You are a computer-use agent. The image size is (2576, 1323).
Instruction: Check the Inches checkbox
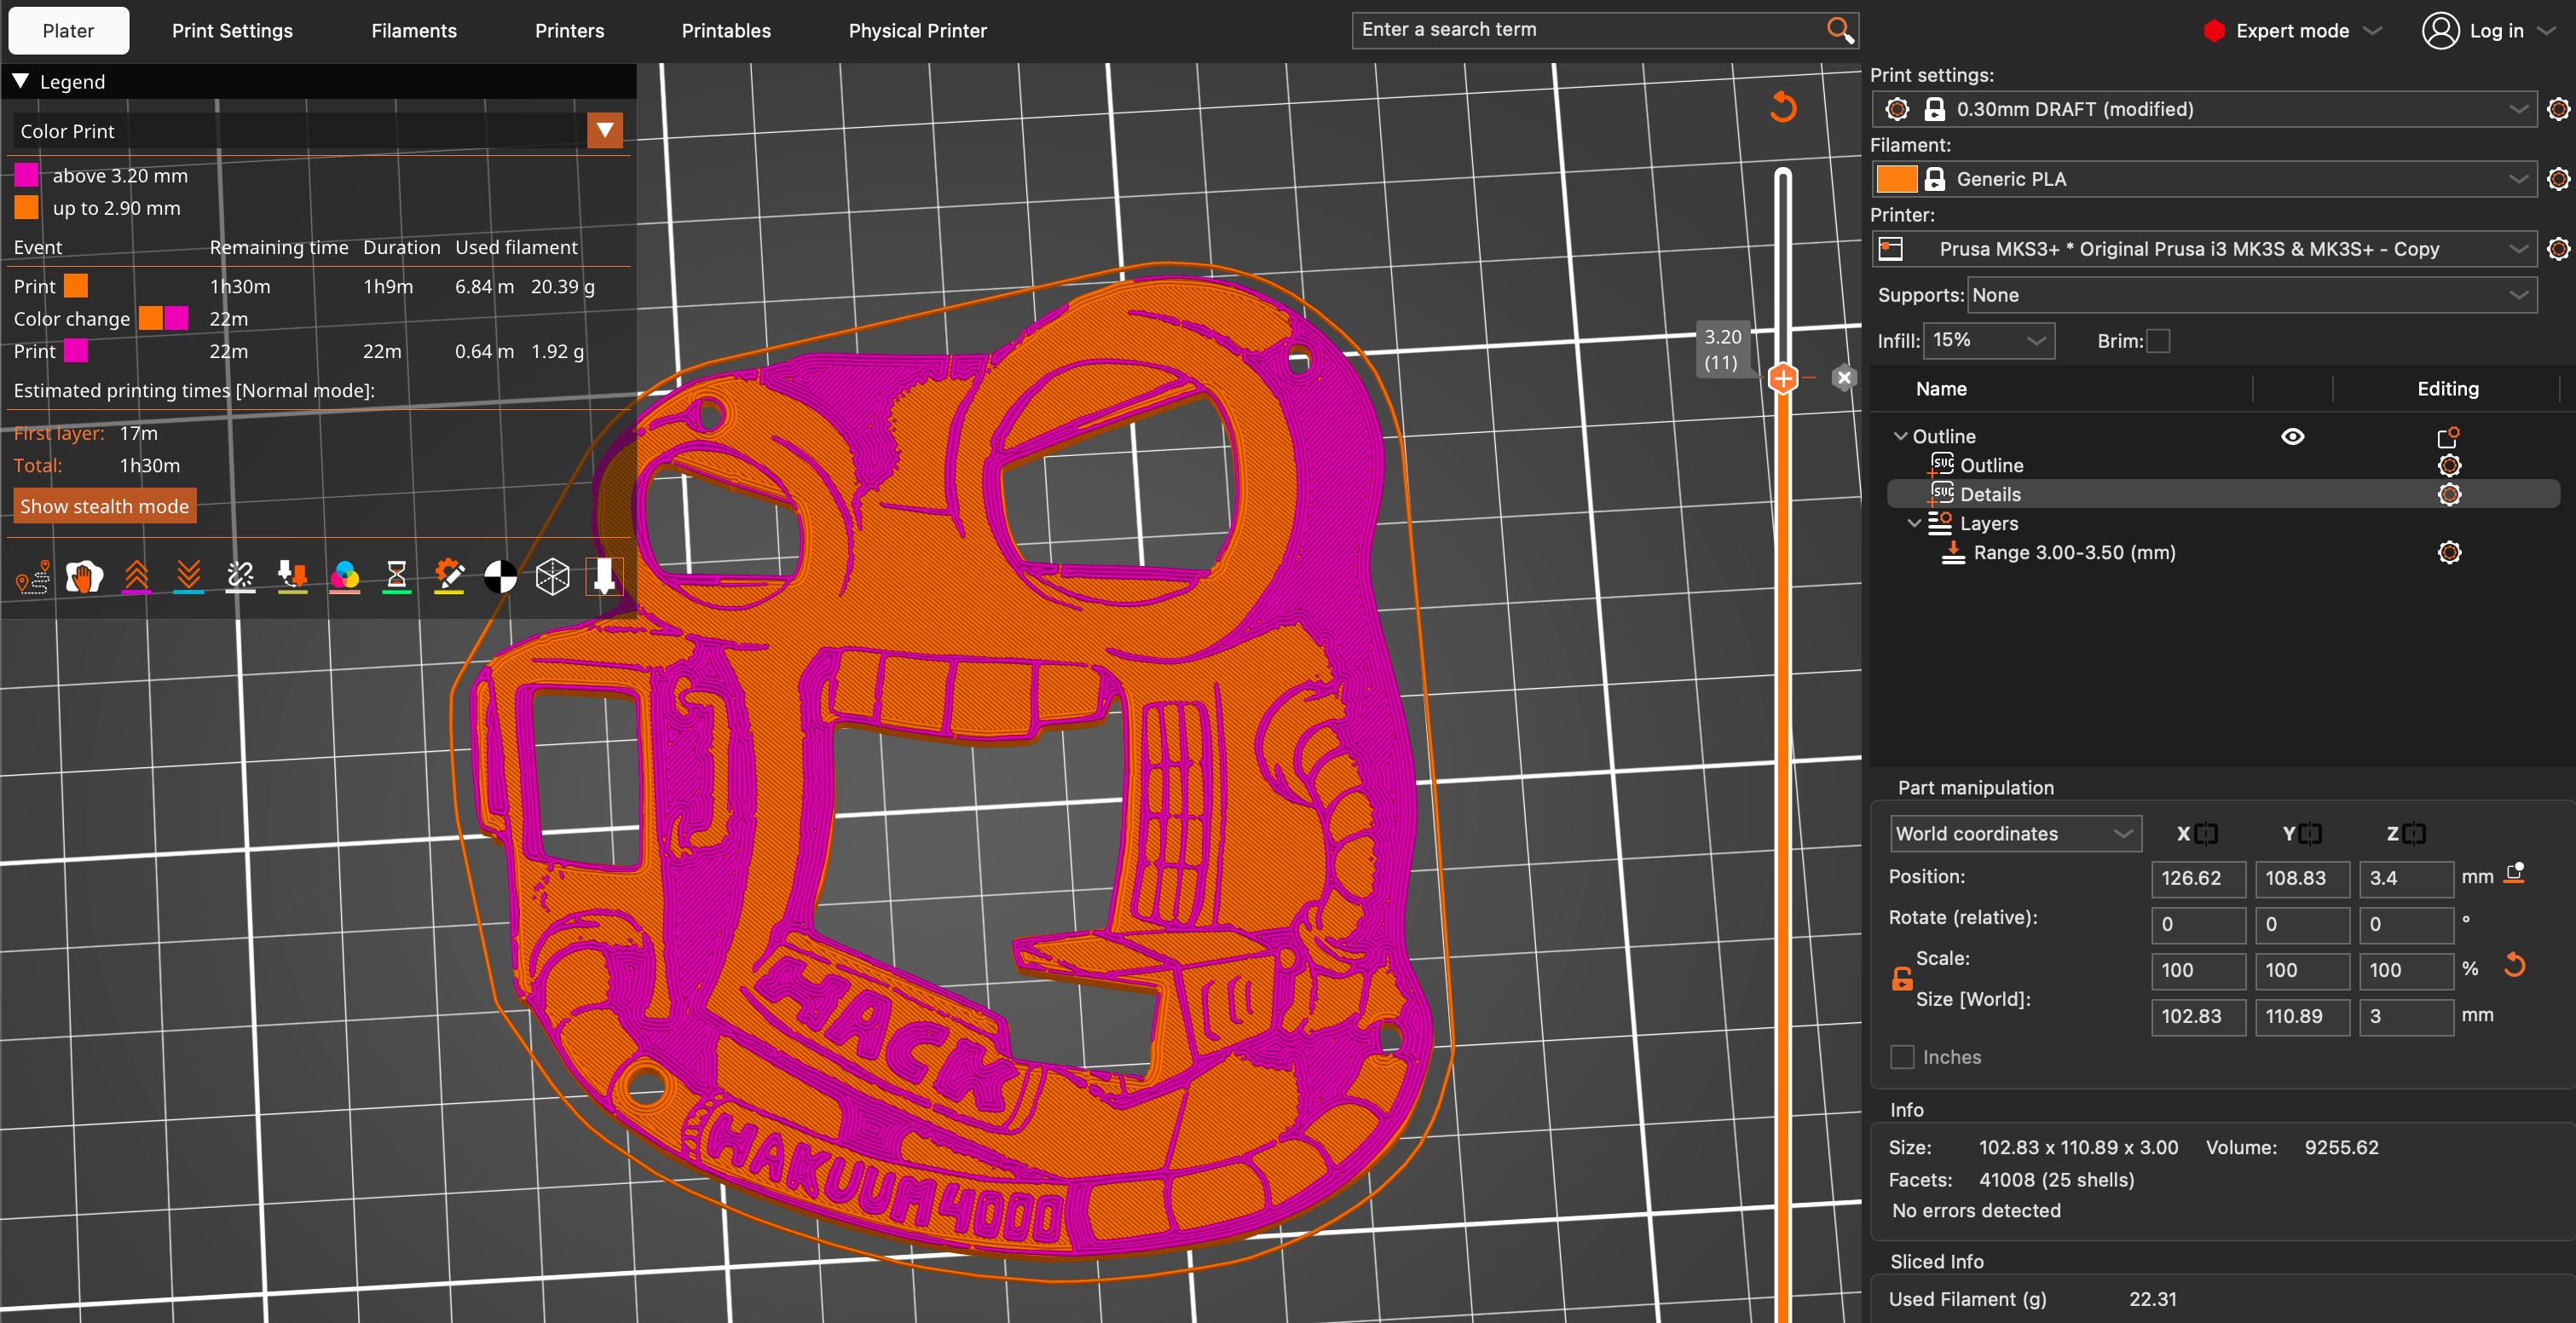point(1902,1056)
